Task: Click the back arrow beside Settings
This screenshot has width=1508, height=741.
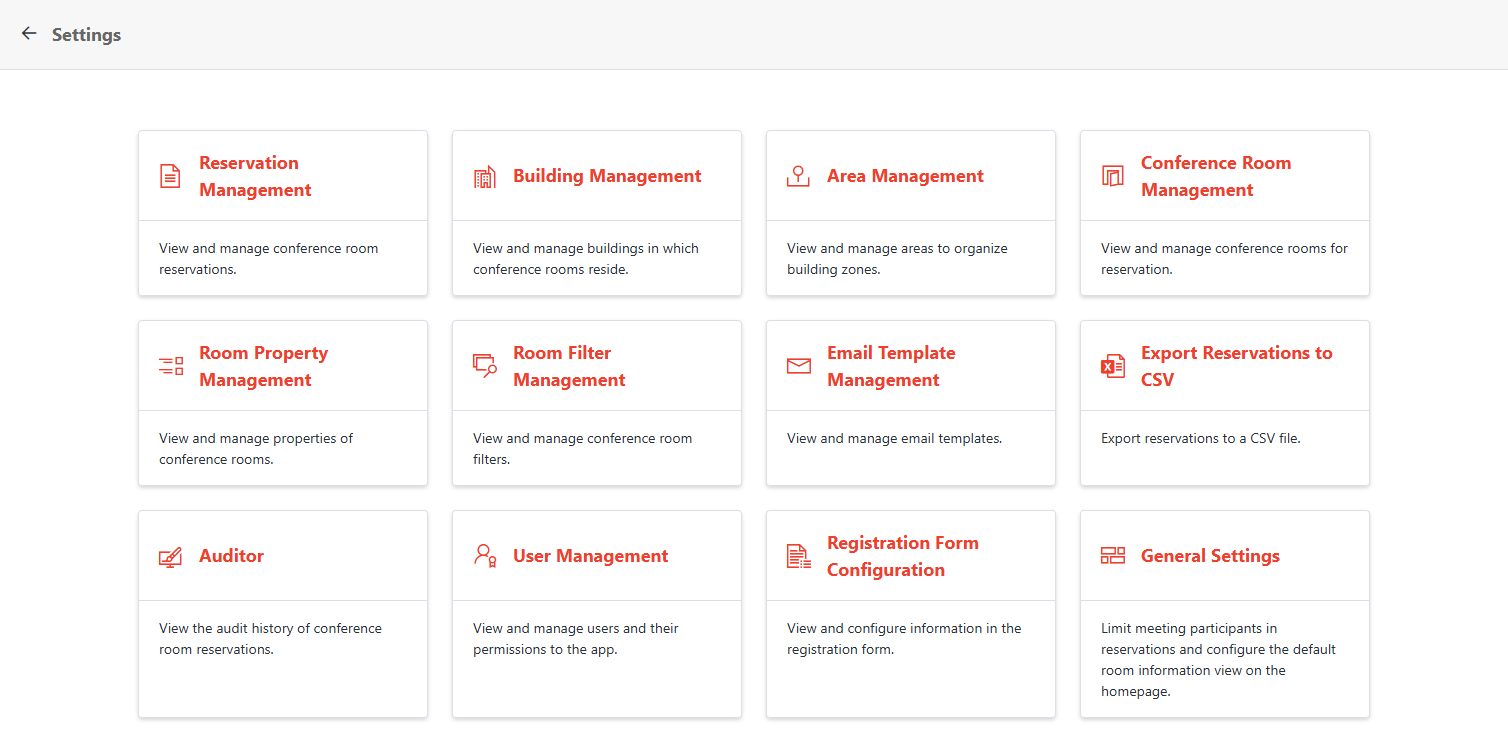Action: pos(28,33)
